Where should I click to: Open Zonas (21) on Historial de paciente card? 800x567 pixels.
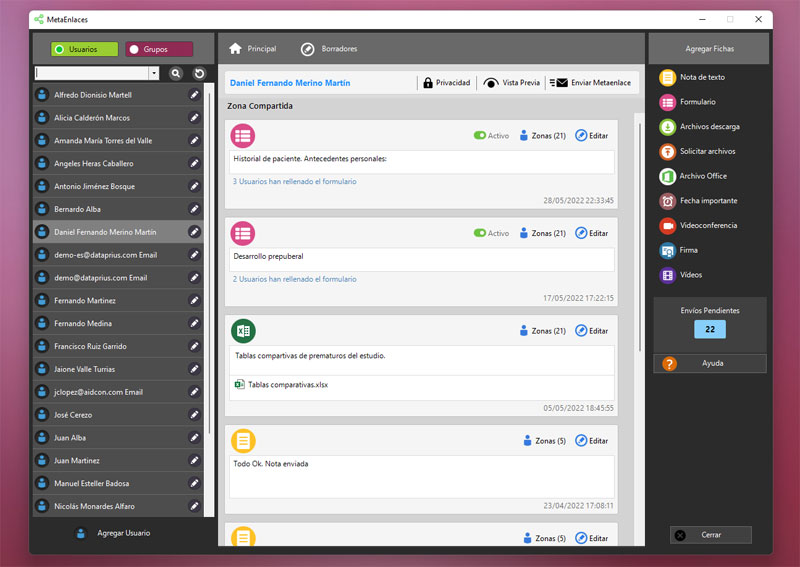coord(542,136)
